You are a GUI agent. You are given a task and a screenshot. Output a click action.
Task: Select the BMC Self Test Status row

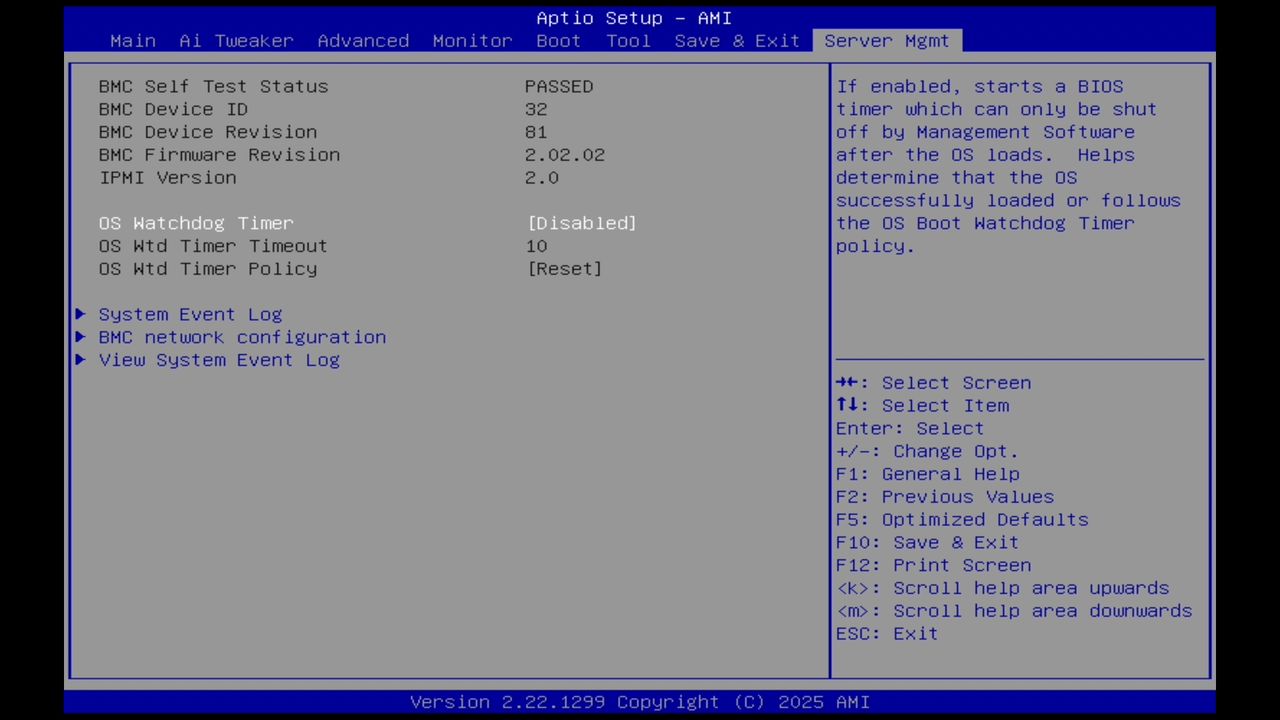coord(213,86)
